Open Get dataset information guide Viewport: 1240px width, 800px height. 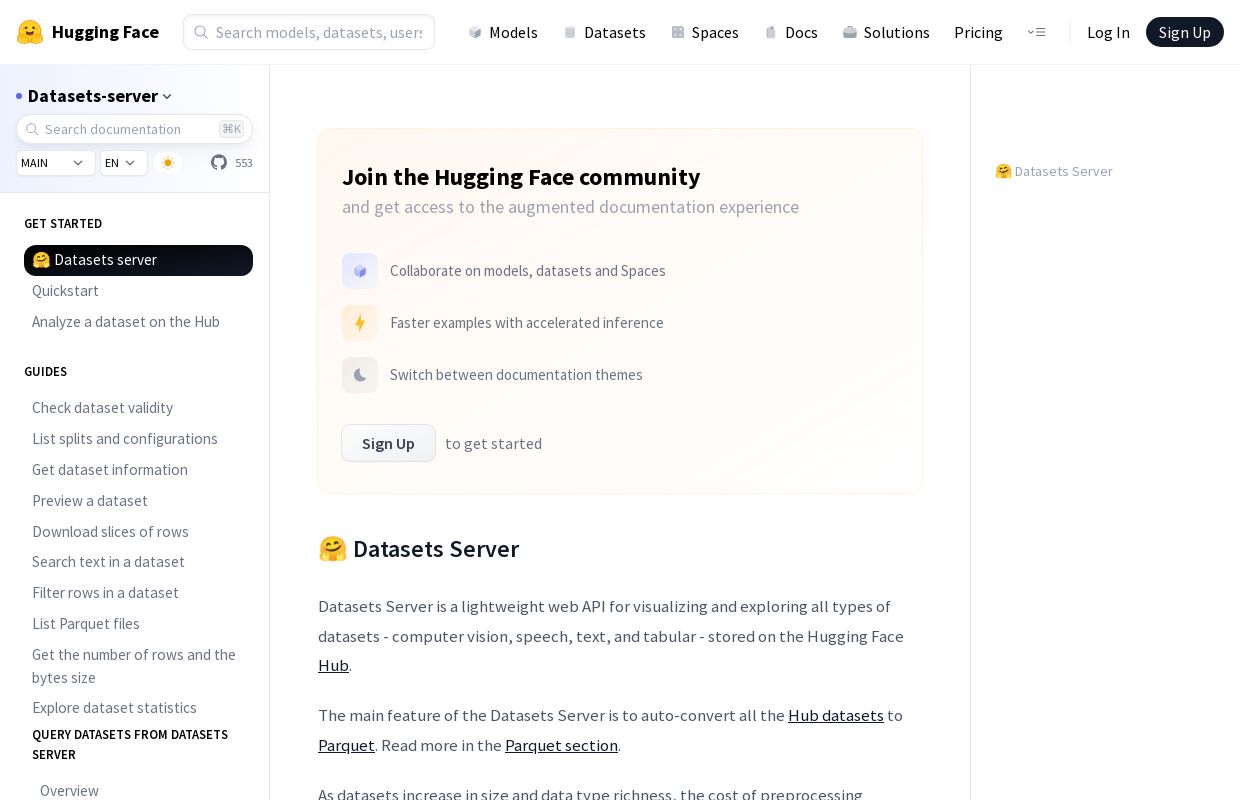[110, 470]
